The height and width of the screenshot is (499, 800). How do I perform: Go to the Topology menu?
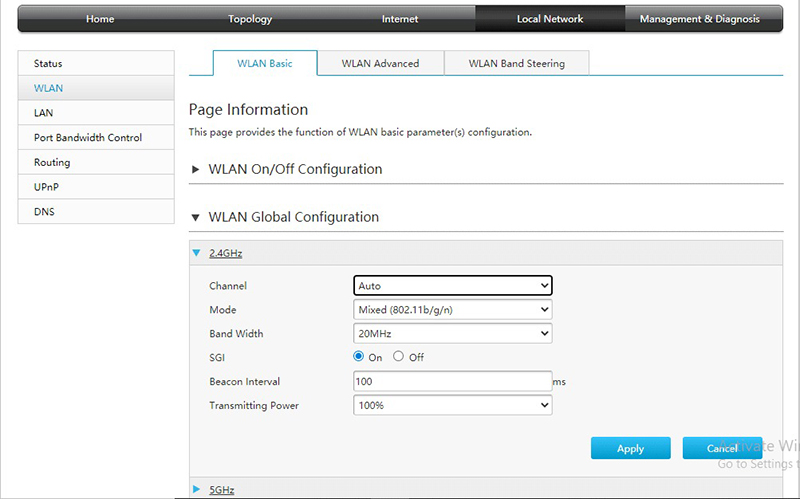pos(250,19)
